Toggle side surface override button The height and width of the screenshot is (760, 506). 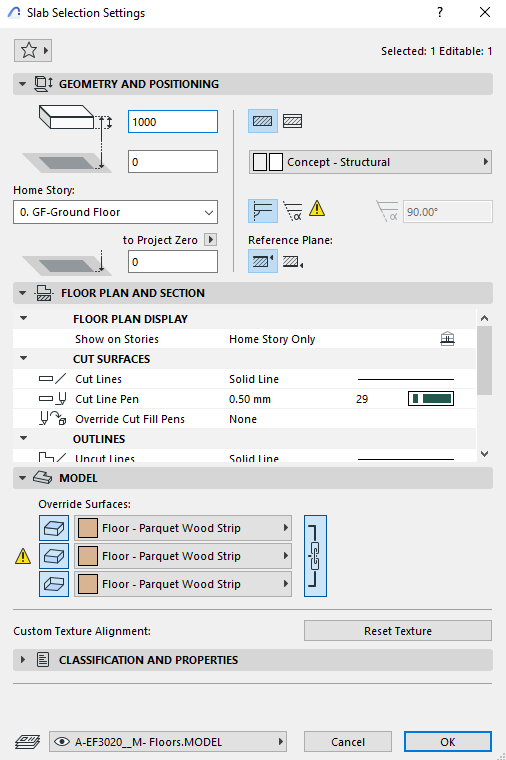click(54, 556)
